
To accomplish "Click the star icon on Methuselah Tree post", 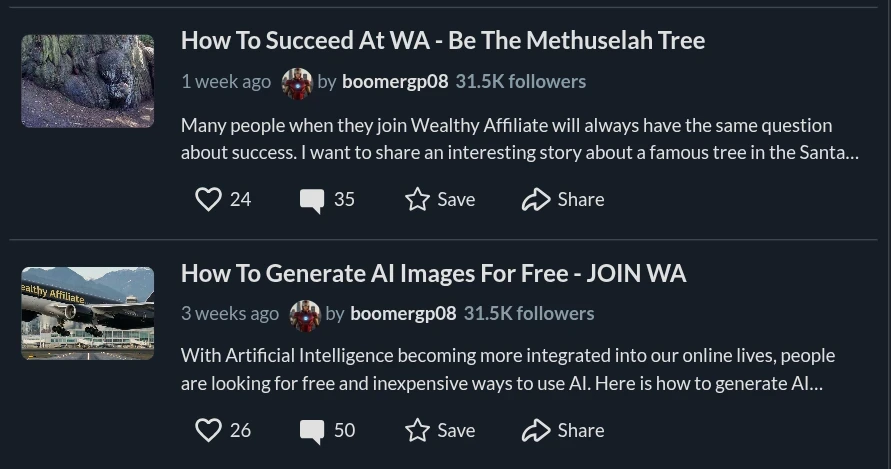I will pyautogui.click(x=417, y=199).
